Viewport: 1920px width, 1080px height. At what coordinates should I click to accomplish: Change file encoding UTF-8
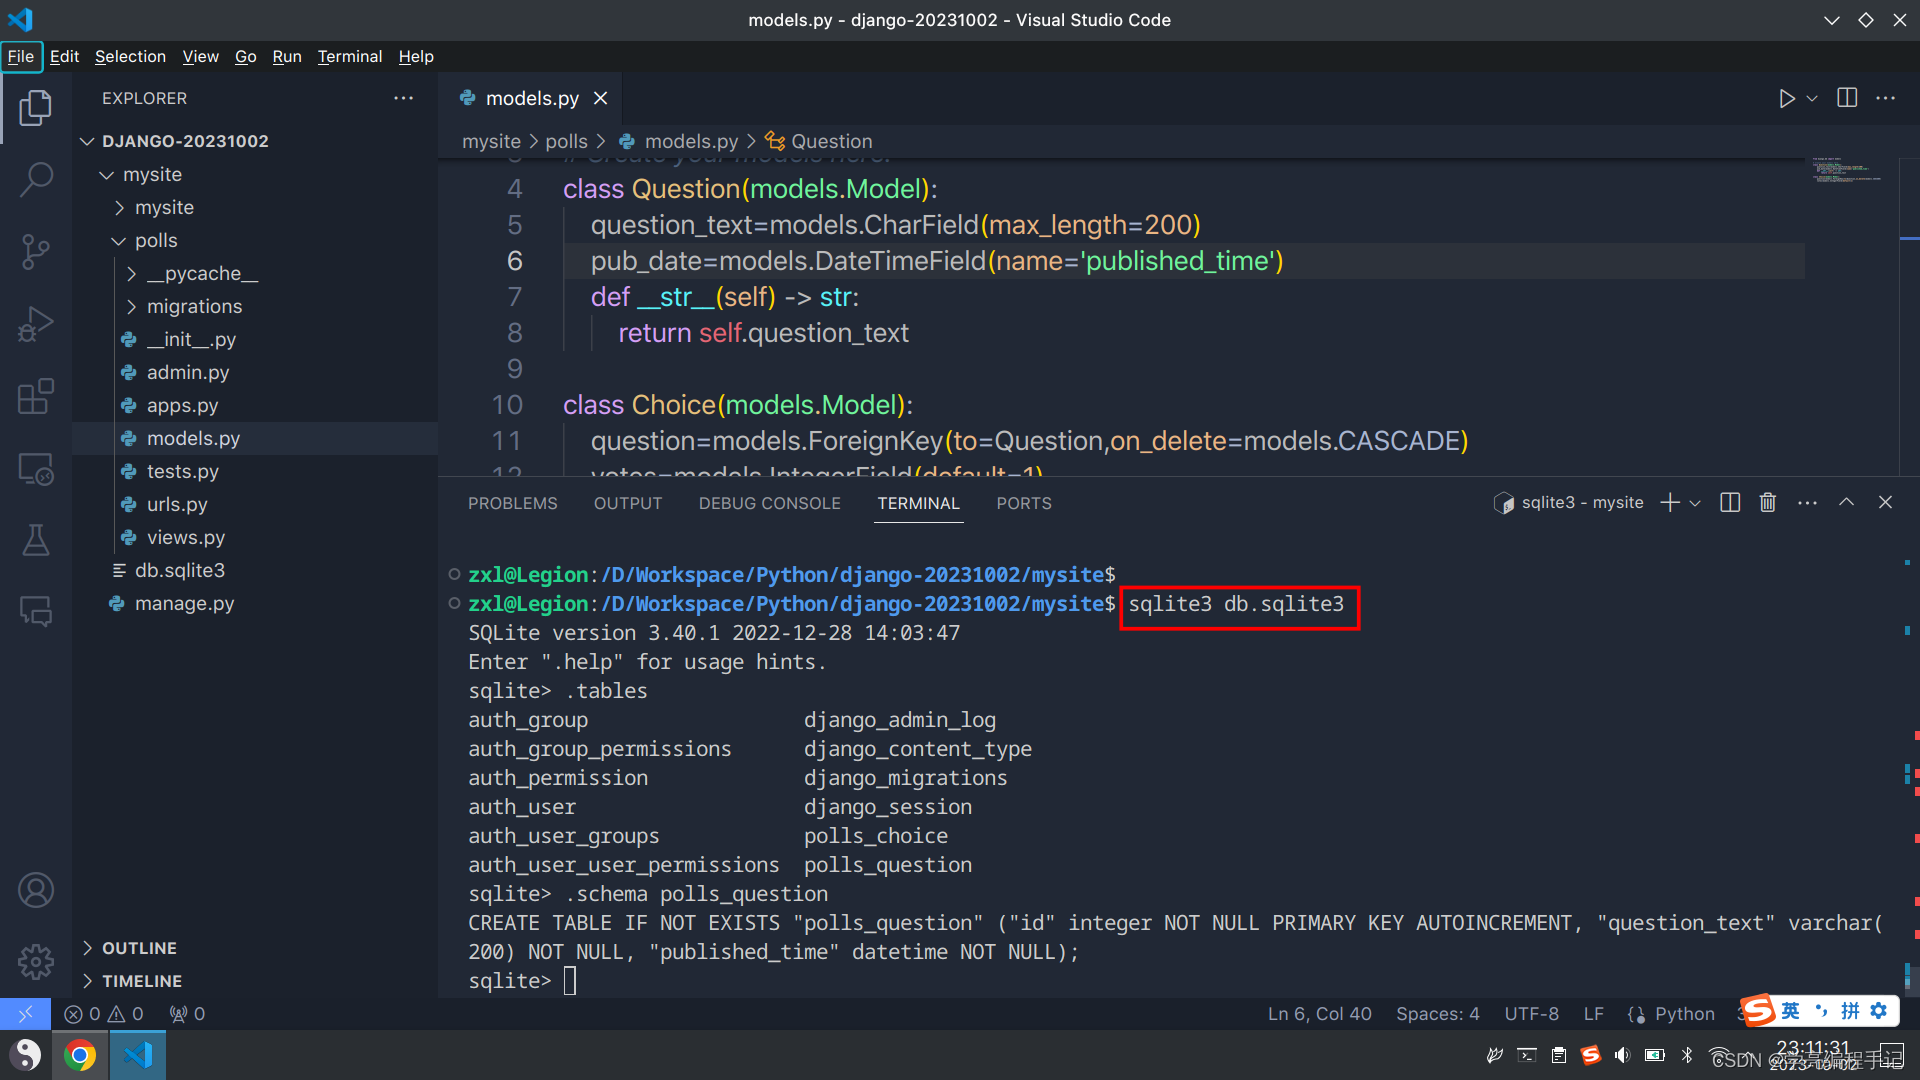(x=1531, y=1014)
